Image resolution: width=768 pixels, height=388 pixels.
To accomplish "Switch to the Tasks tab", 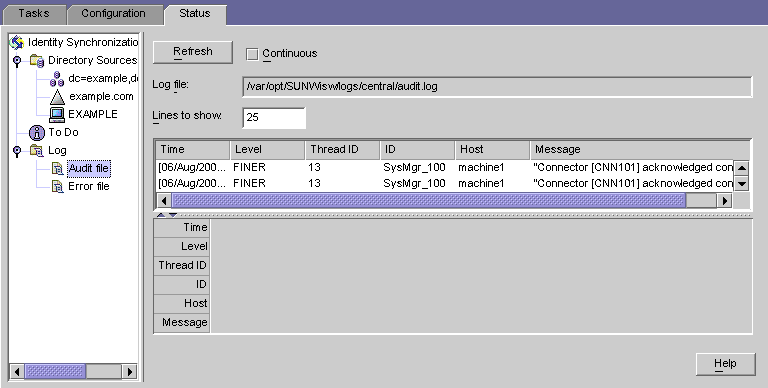I will tap(34, 14).
